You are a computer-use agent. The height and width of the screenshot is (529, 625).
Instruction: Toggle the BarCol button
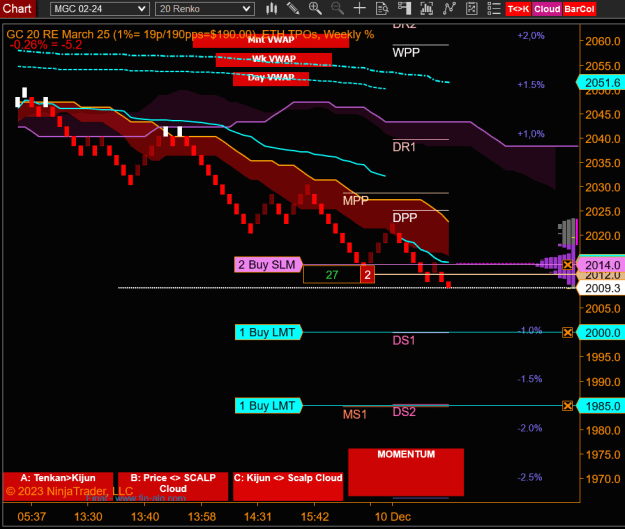(x=579, y=9)
